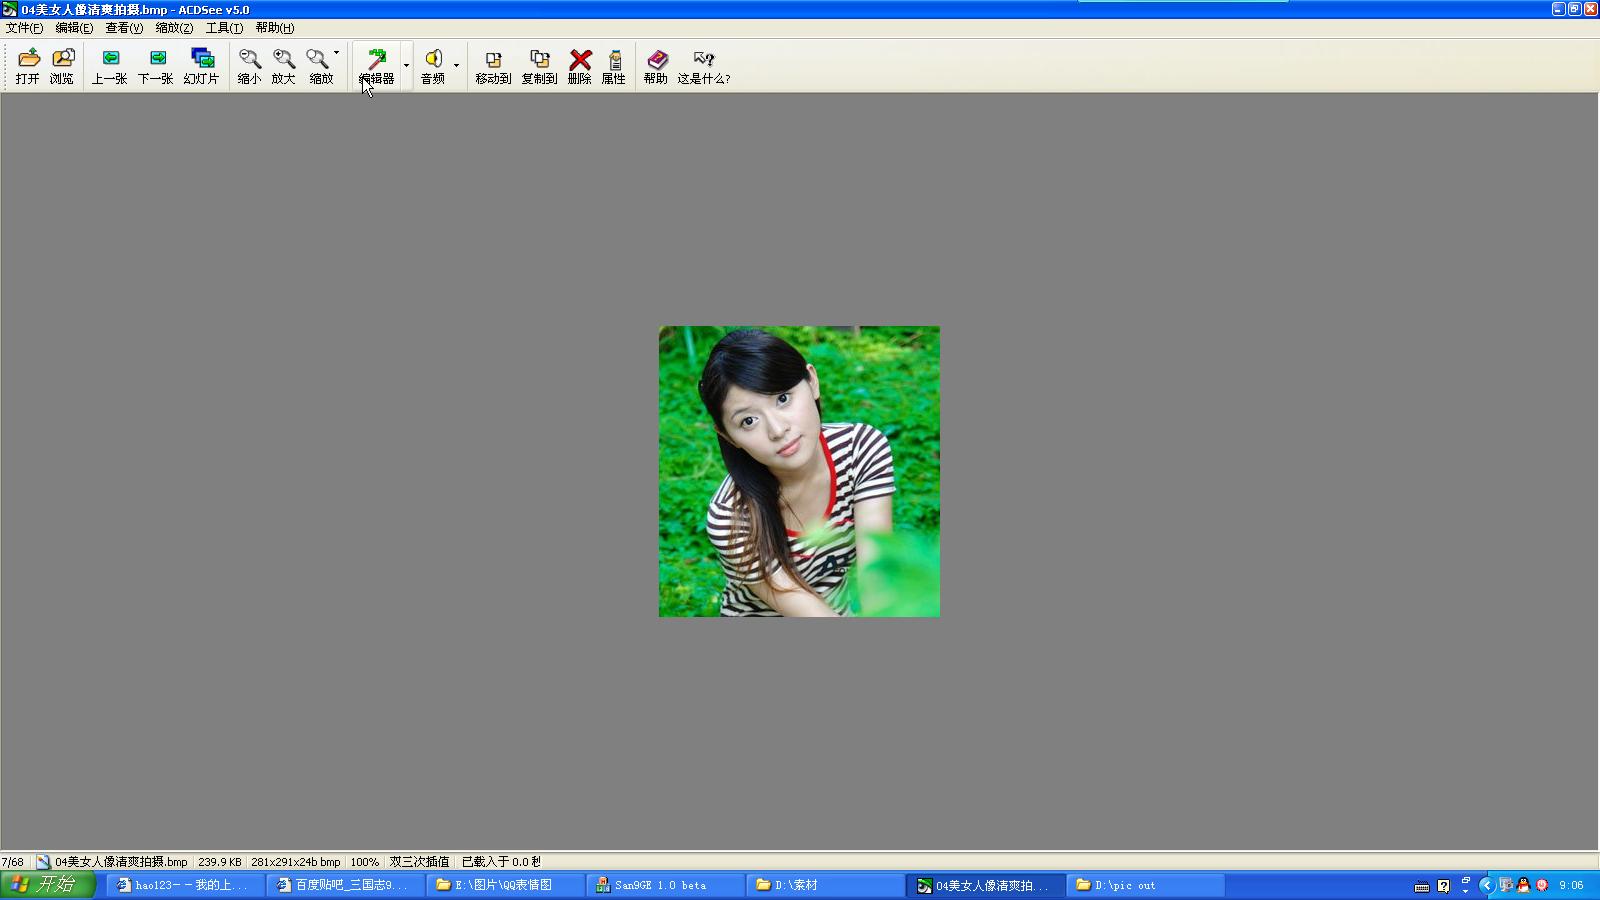
Task: Click the 7/68 image counter in status bar
Action: tap(13, 862)
